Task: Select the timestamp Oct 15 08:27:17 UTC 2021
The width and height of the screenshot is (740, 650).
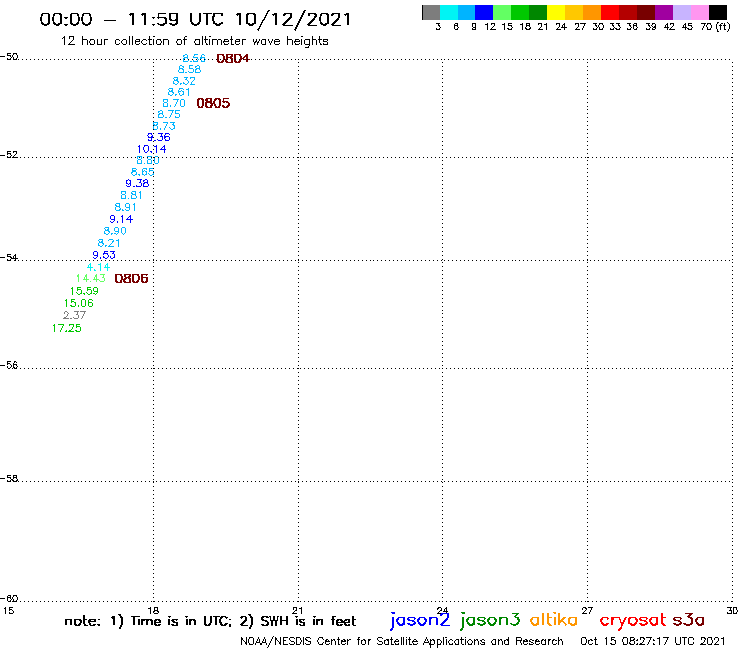Action: point(653,642)
